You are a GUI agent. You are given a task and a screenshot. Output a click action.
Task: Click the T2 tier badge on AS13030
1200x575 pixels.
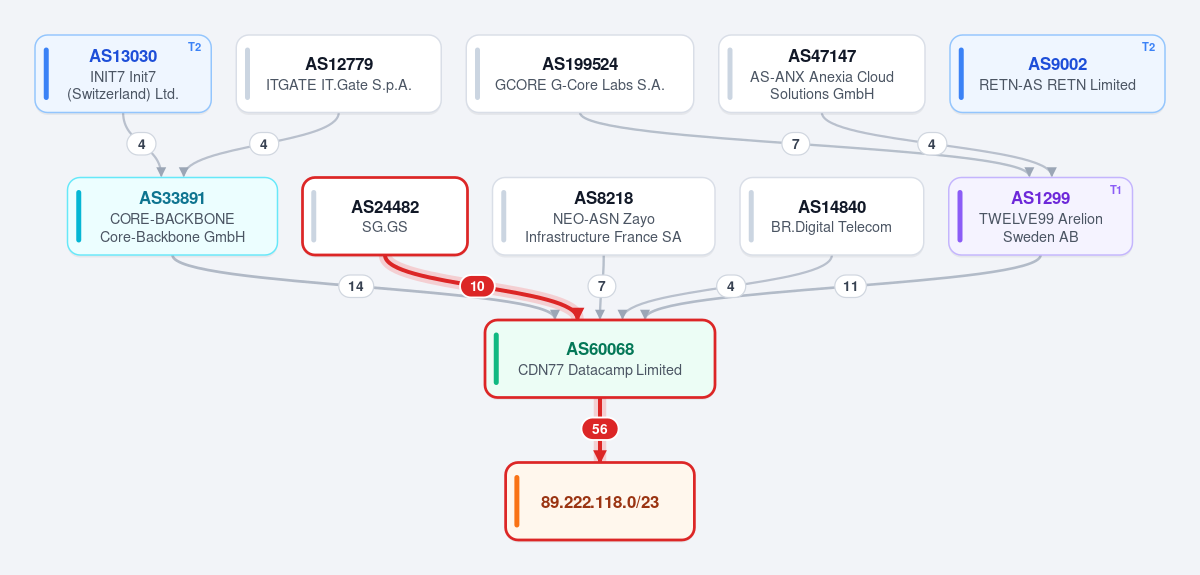tap(194, 47)
